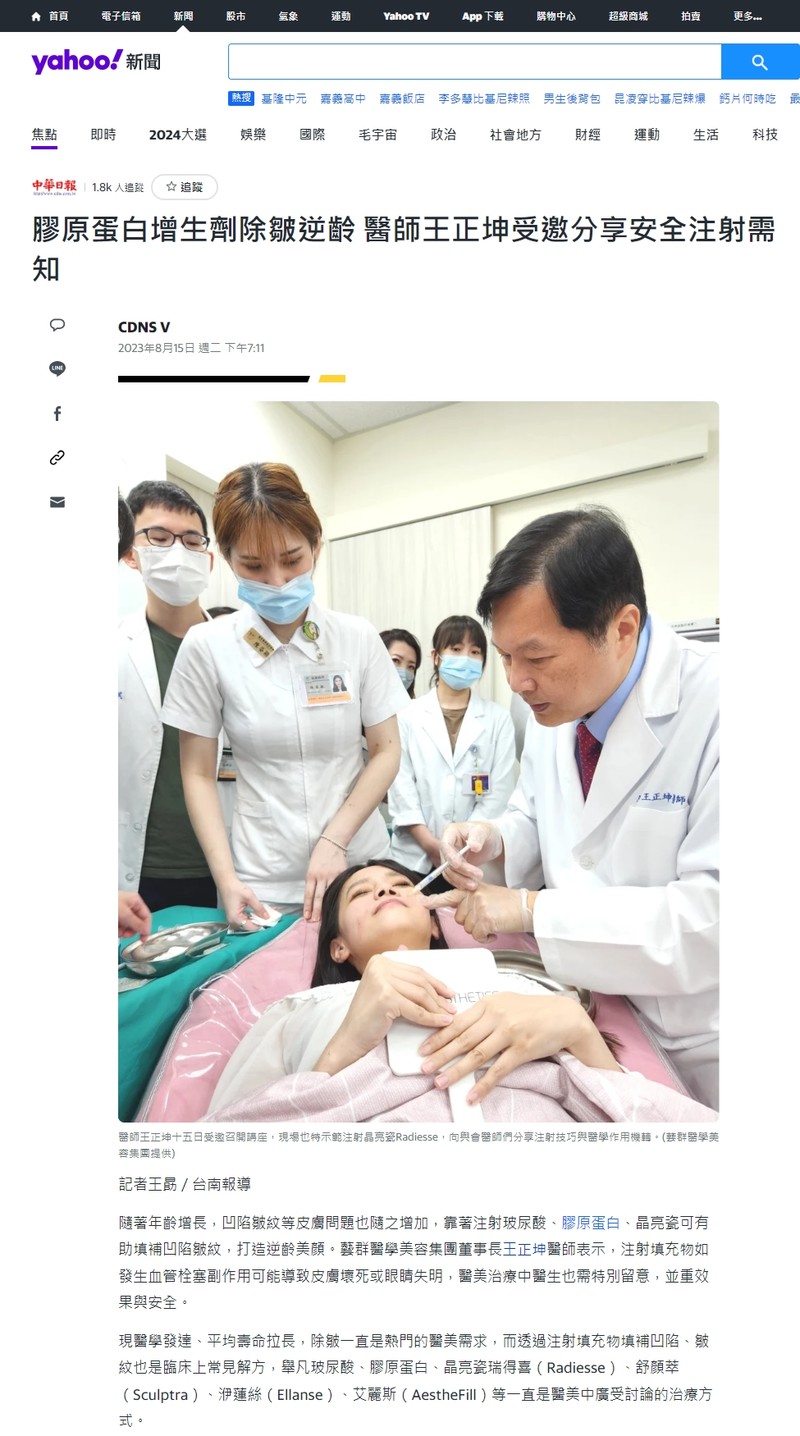
Task: Share article via LINE icon
Action: click(57, 369)
